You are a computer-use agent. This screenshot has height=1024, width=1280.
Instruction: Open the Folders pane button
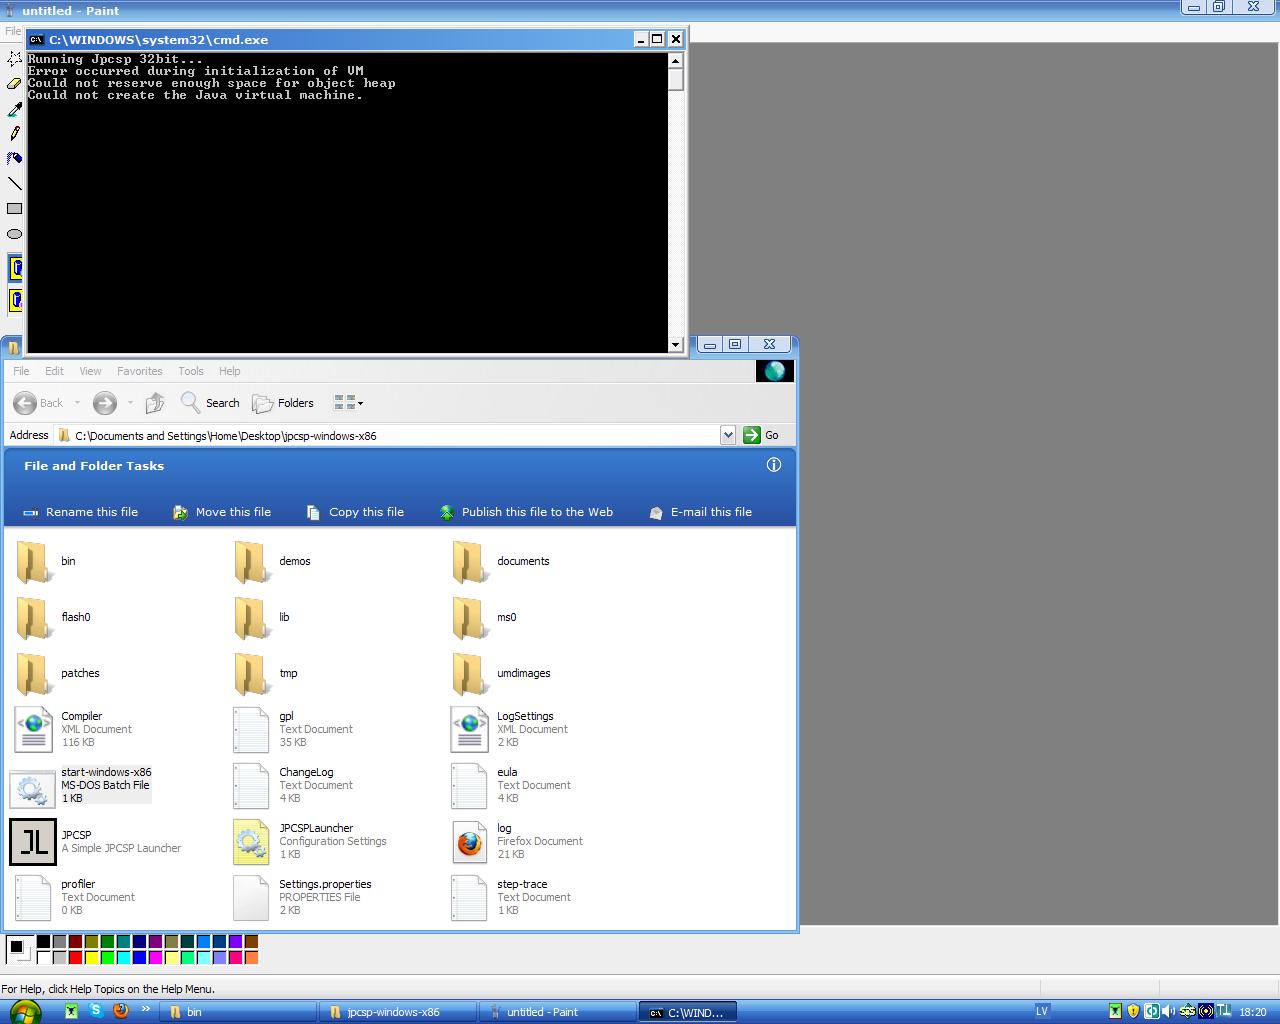(284, 403)
